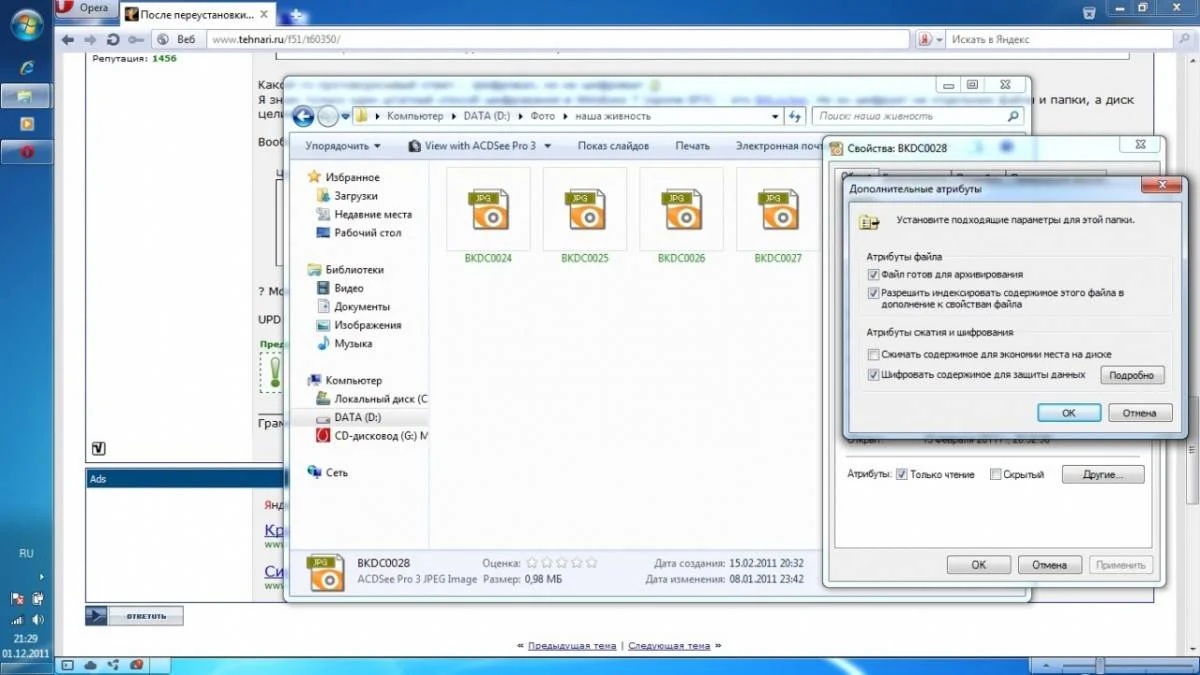This screenshot has height=675, width=1200.
Task: Open the 'Упорядочить' dropdown menu
Action: click(x=342, y=145)
